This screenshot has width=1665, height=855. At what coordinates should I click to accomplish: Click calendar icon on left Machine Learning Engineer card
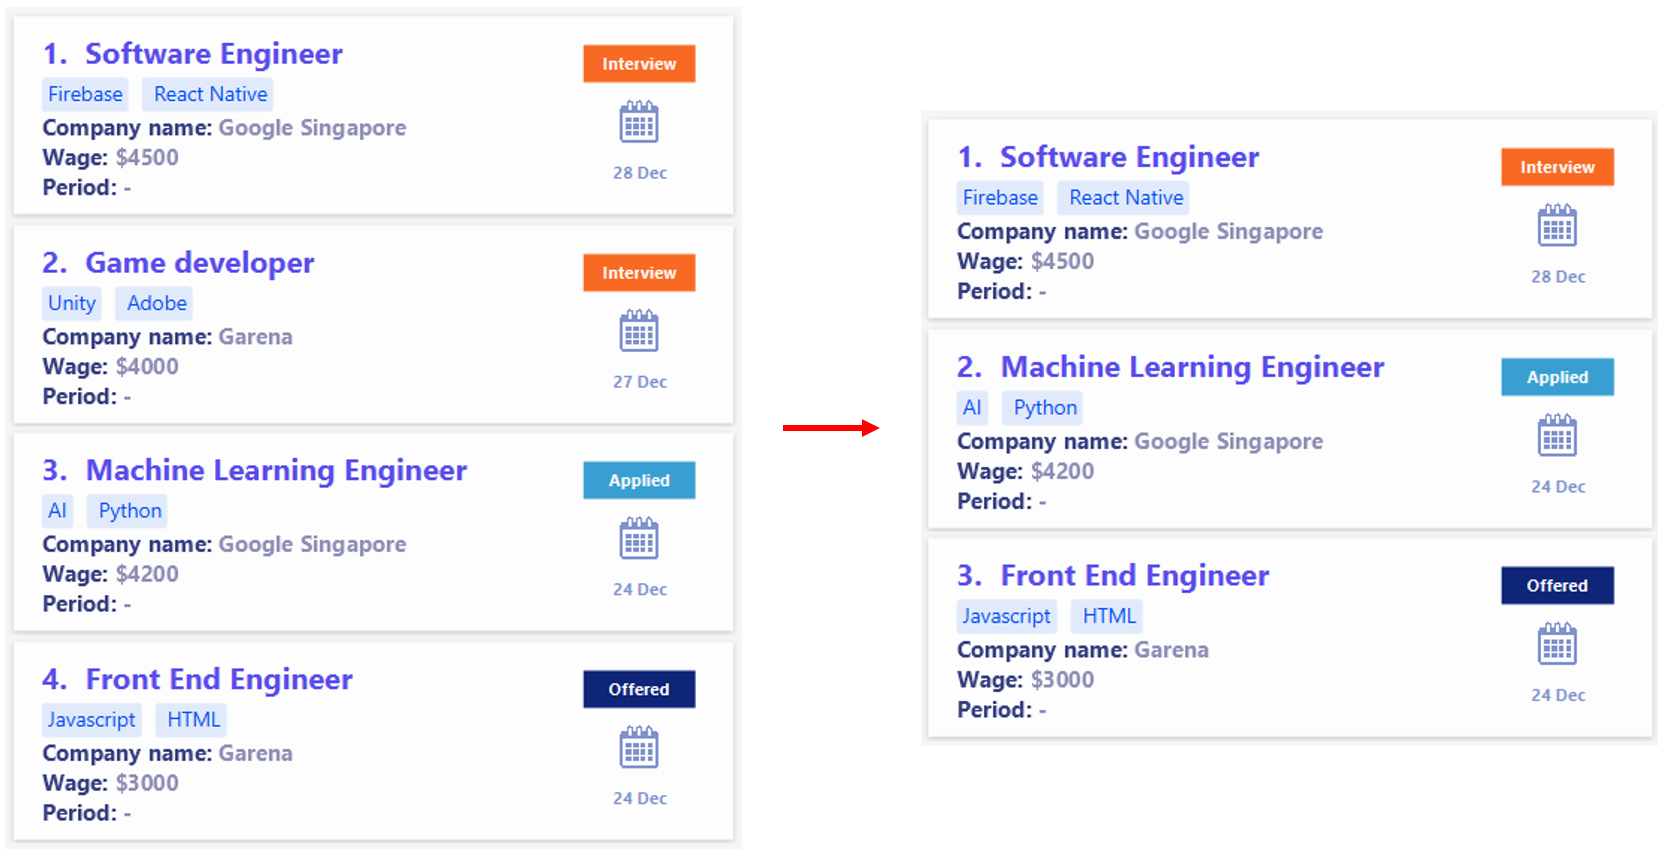[638, 539]
